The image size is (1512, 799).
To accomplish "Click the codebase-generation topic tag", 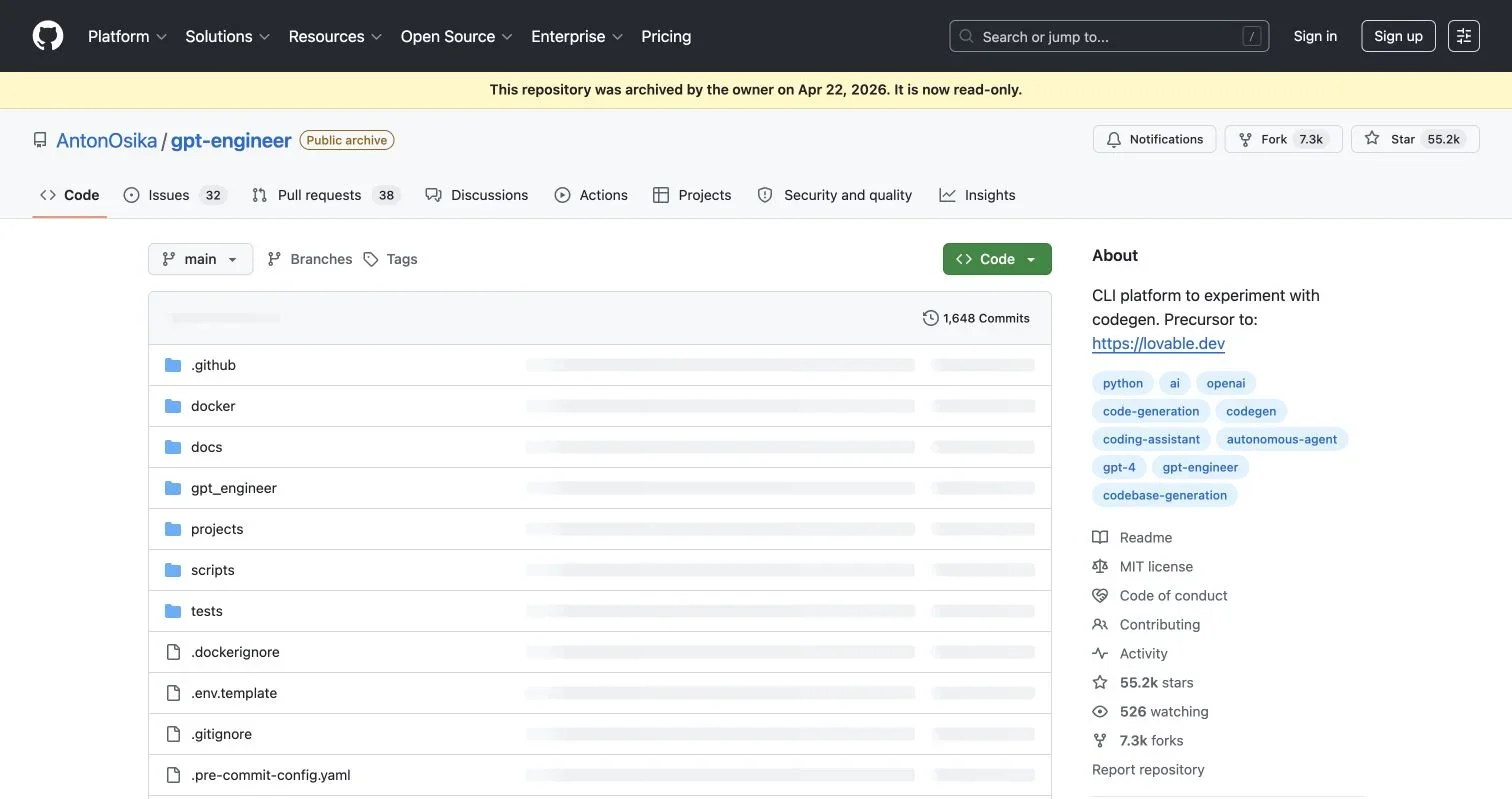I will (x=1165, y=495).
